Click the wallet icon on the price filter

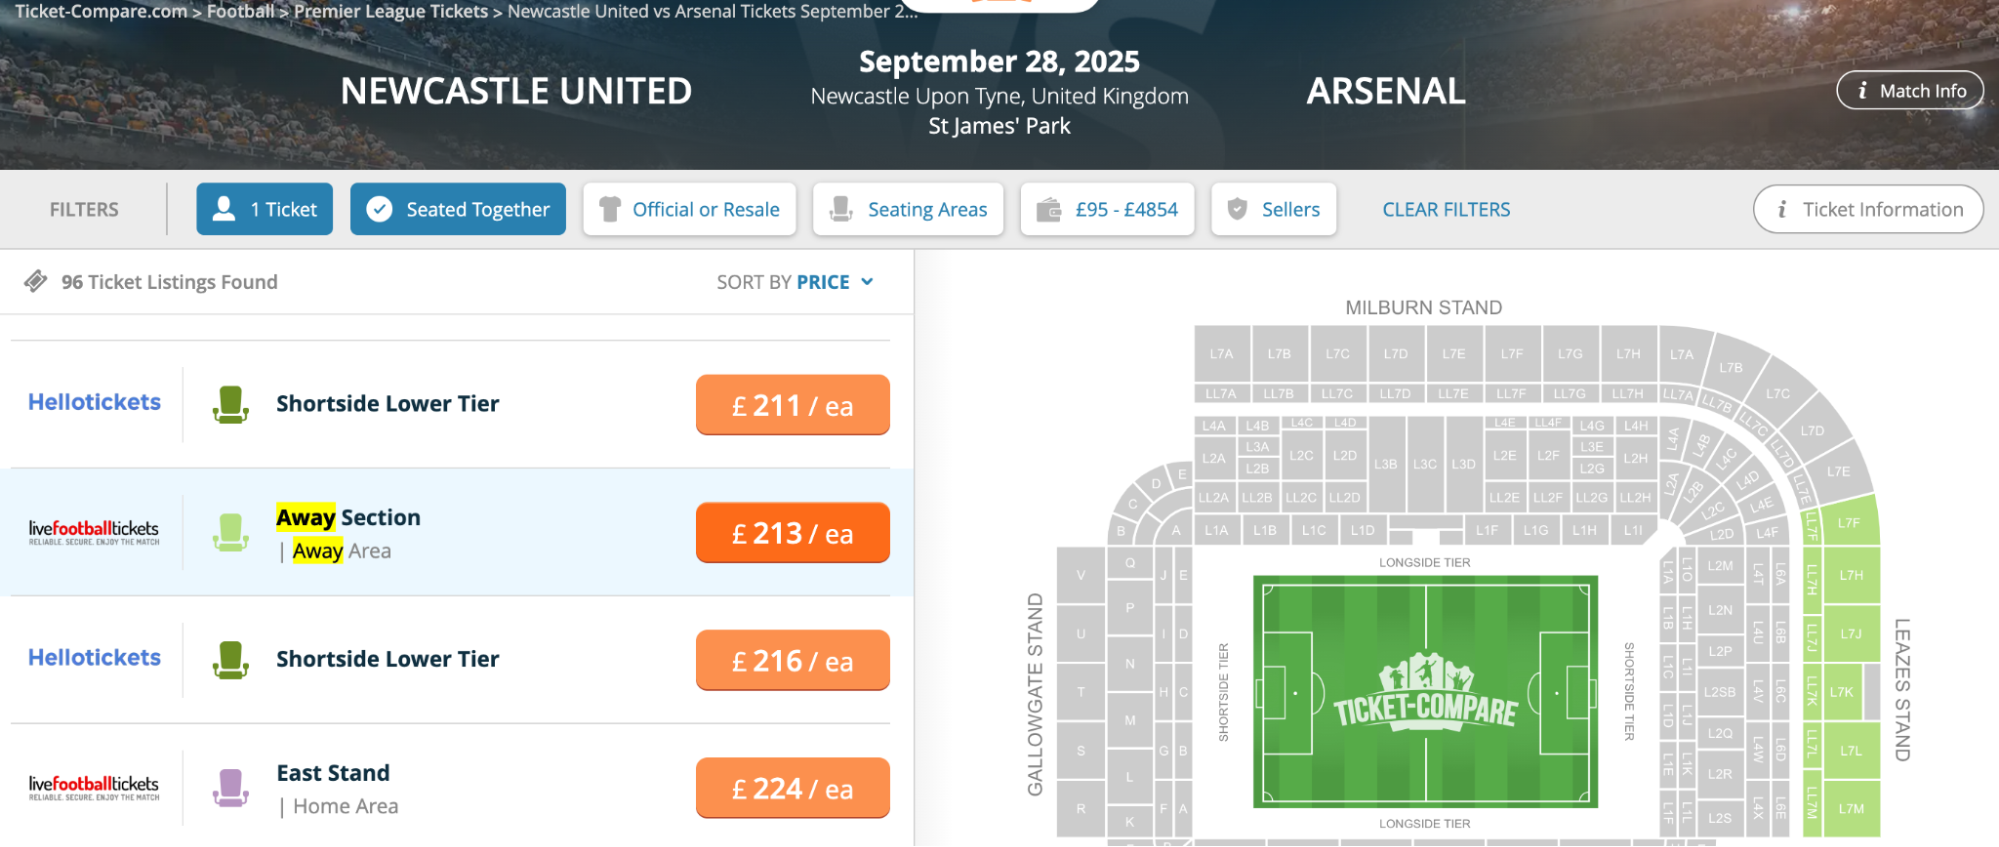click(1048, 209)
